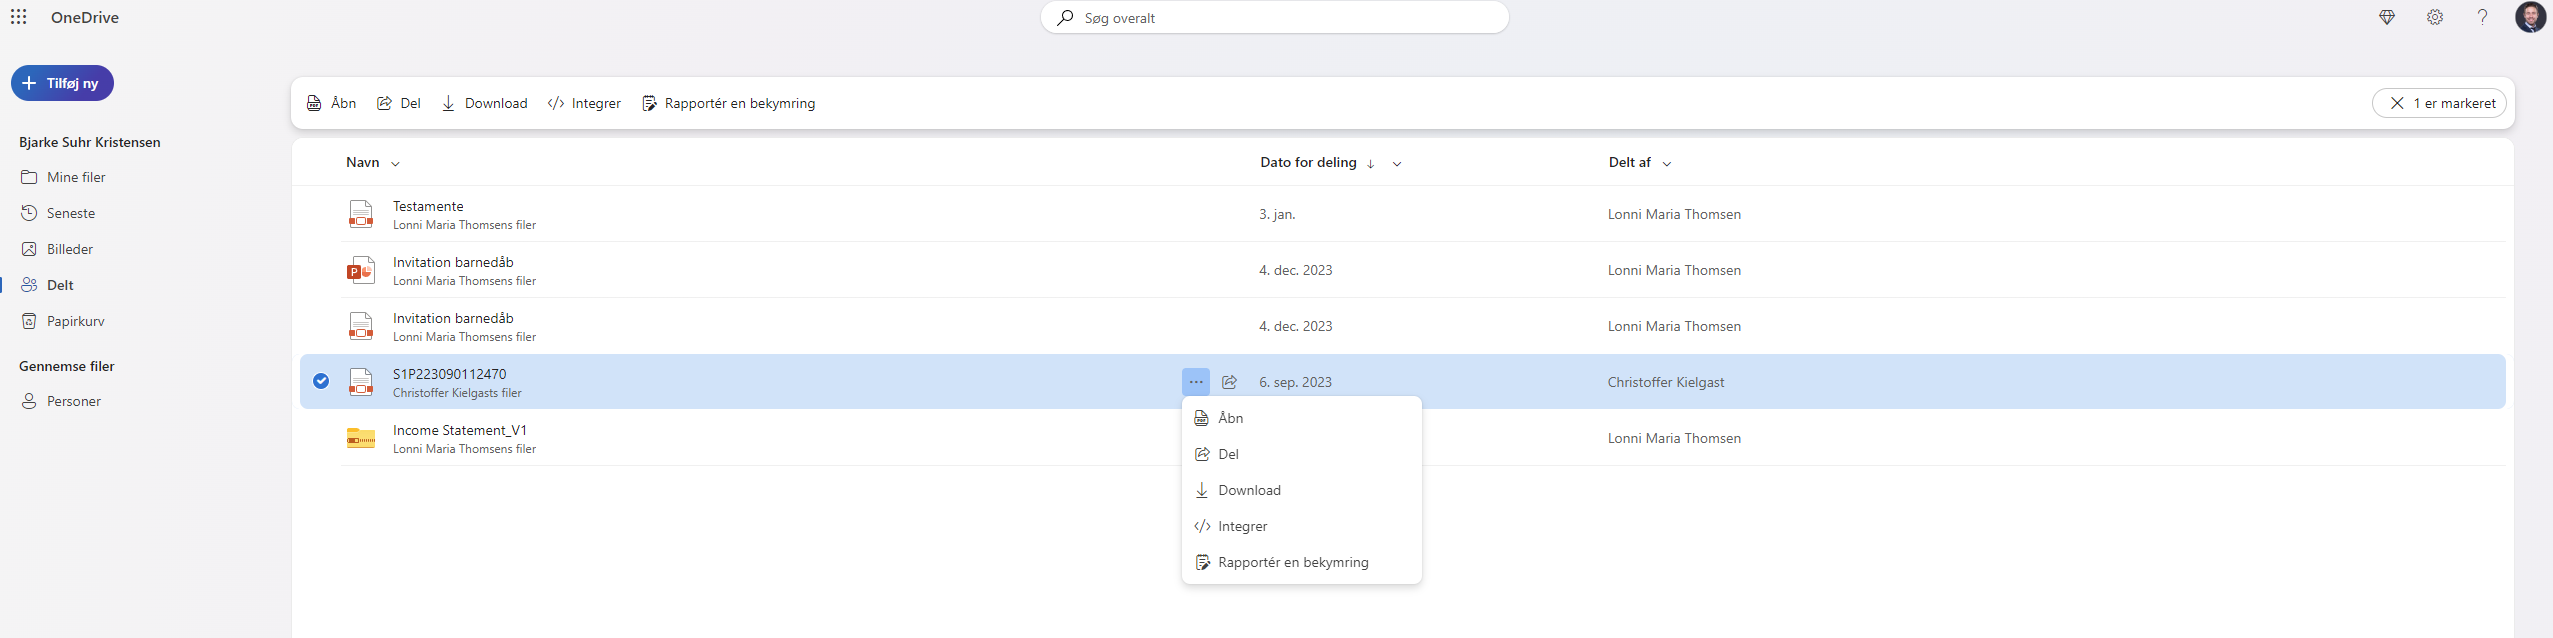Click Del in the top toolbar
Screen dimensions: 2553x638
click(399, 103)
